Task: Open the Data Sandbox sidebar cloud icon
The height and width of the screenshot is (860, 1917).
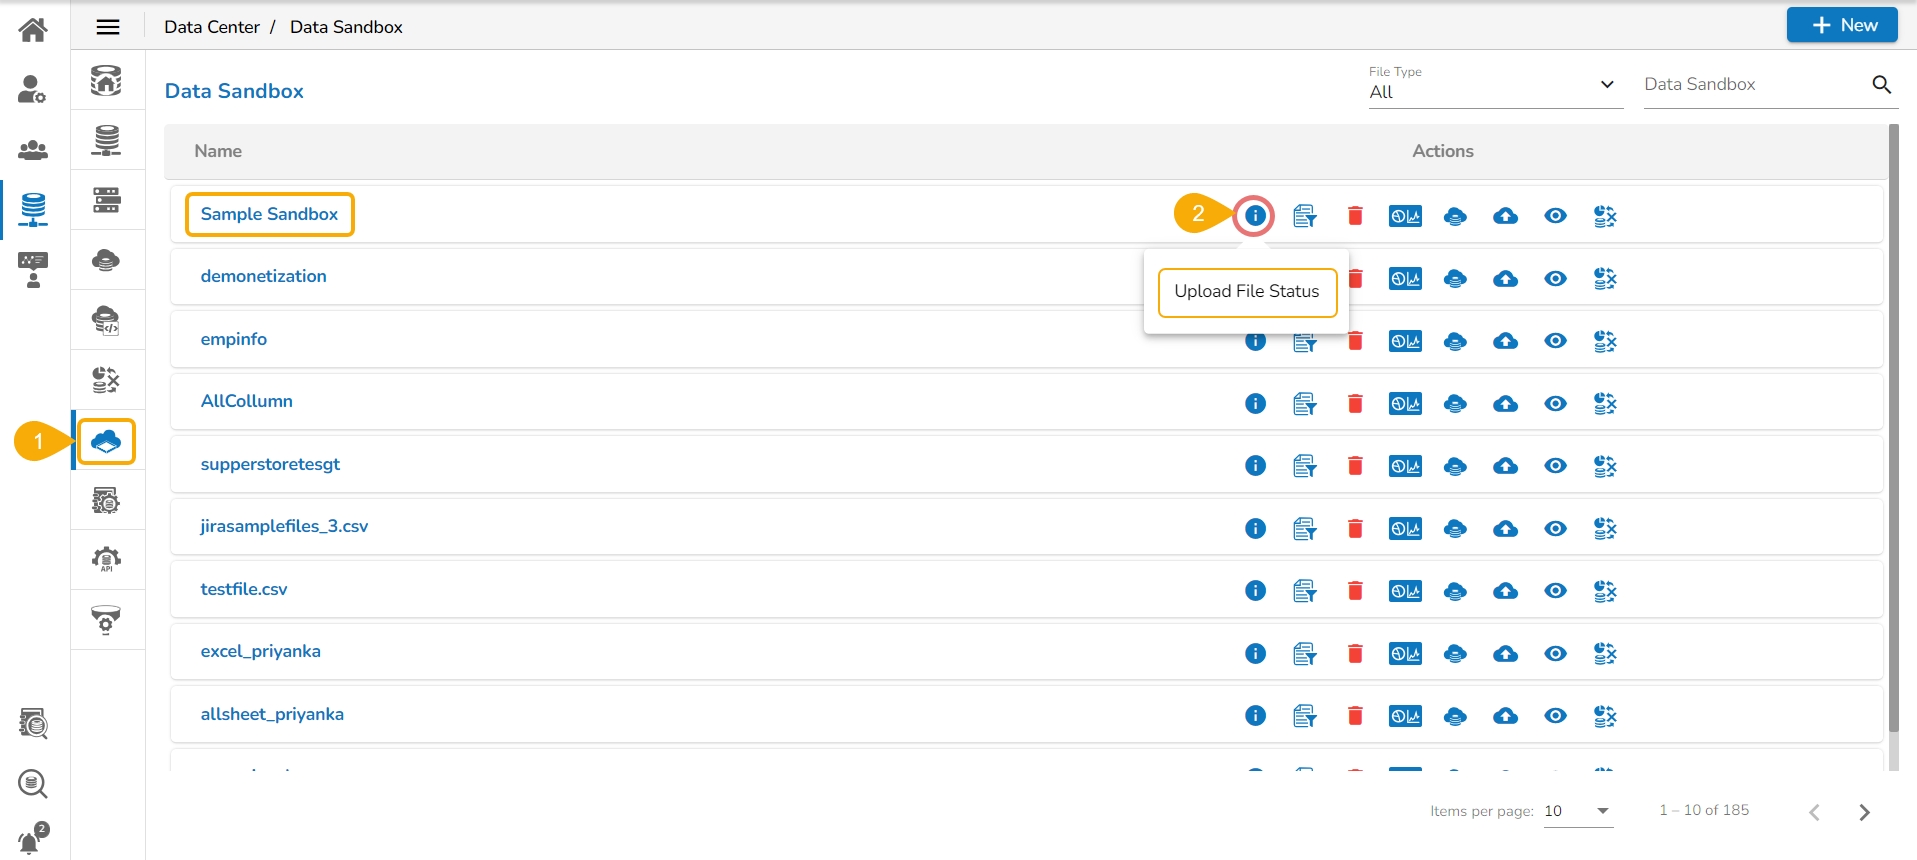Action: tap(107, 441)
